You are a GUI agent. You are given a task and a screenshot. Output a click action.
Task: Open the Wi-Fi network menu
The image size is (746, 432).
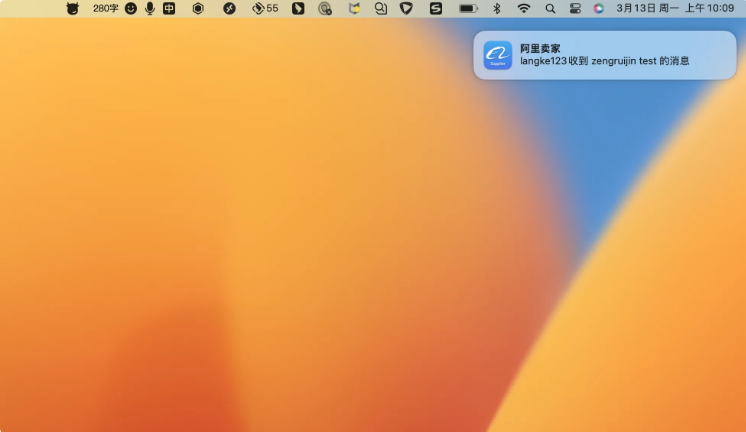tap(524, 8)
